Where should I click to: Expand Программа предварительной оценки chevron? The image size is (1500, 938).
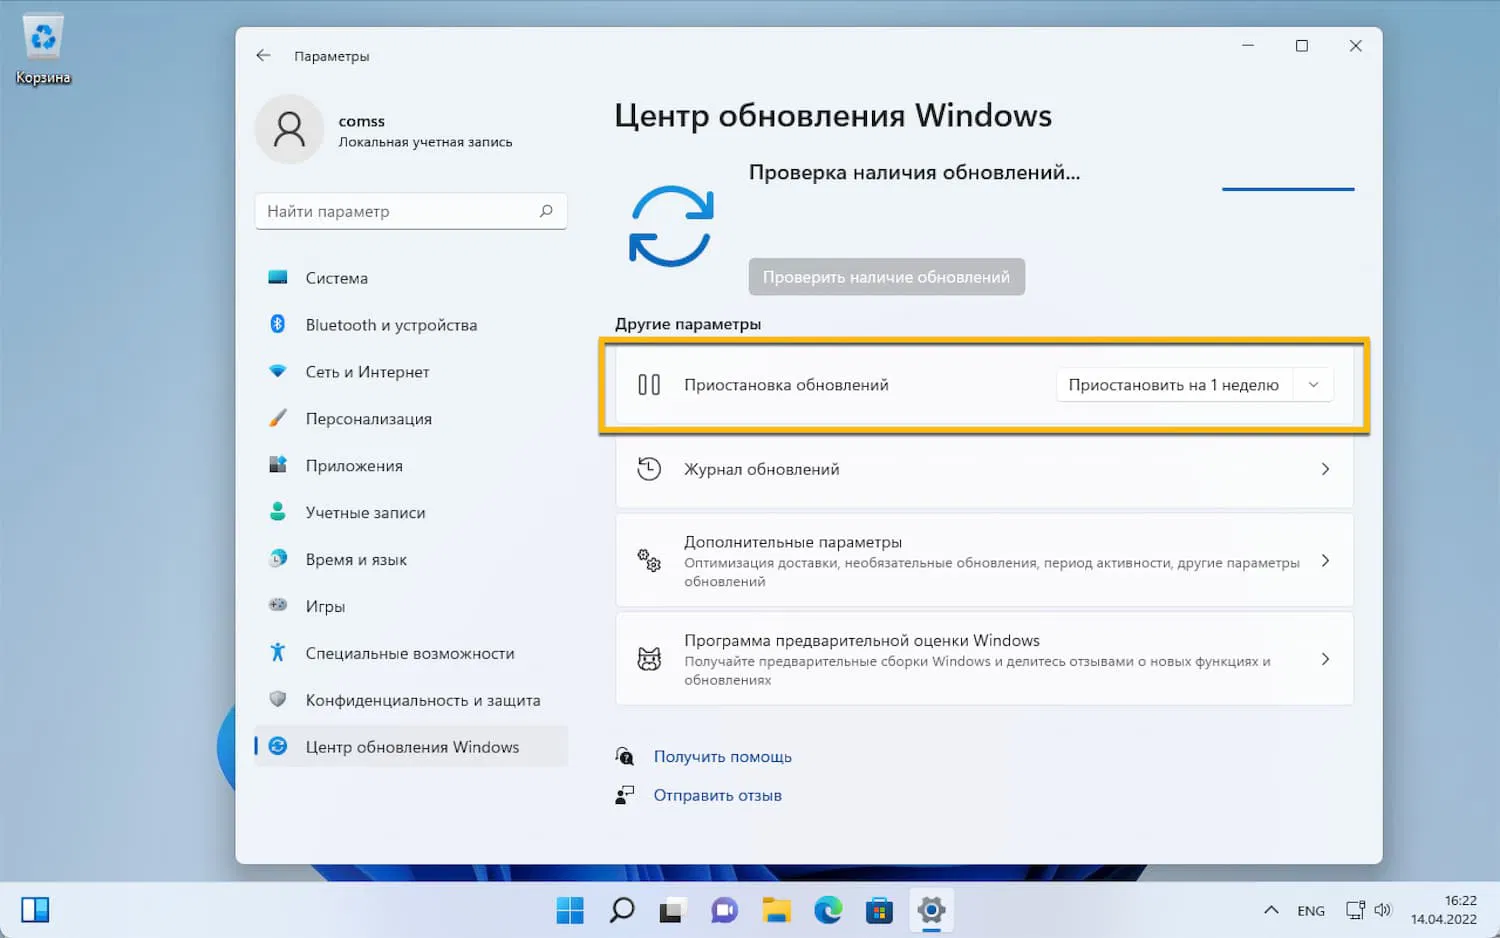click(1325, 659)
